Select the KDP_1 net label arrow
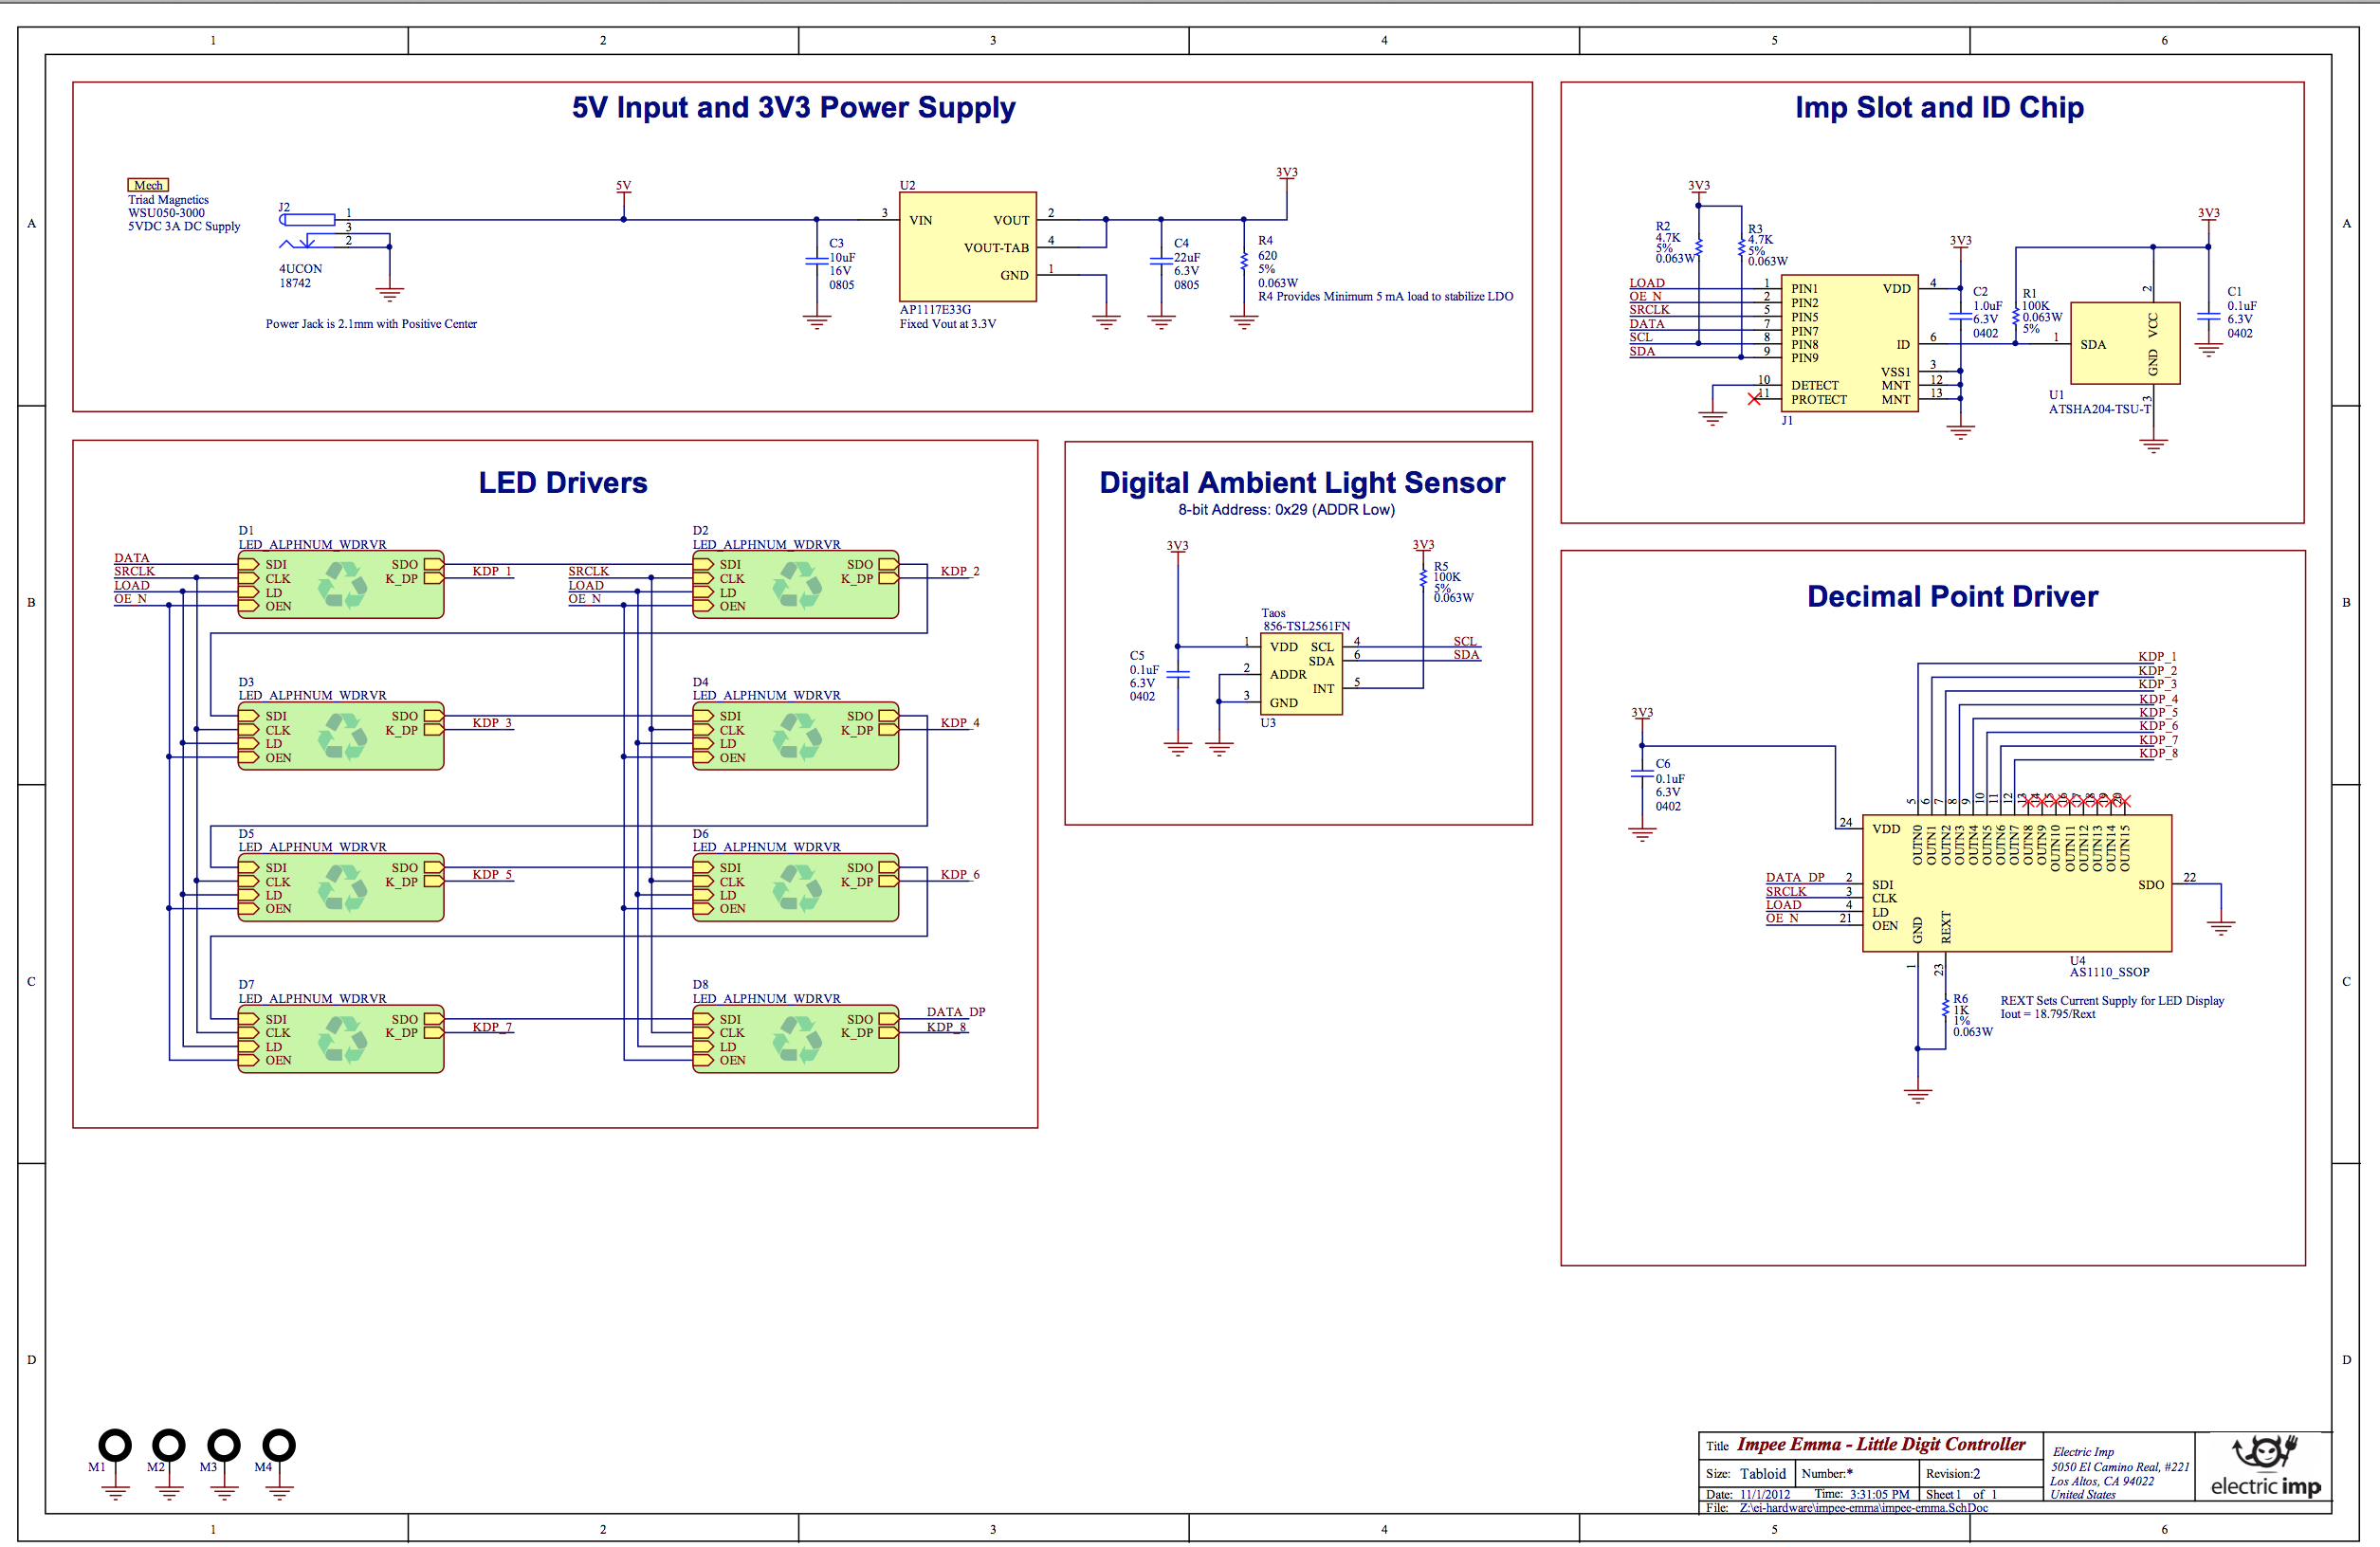 tap(492, 571)
